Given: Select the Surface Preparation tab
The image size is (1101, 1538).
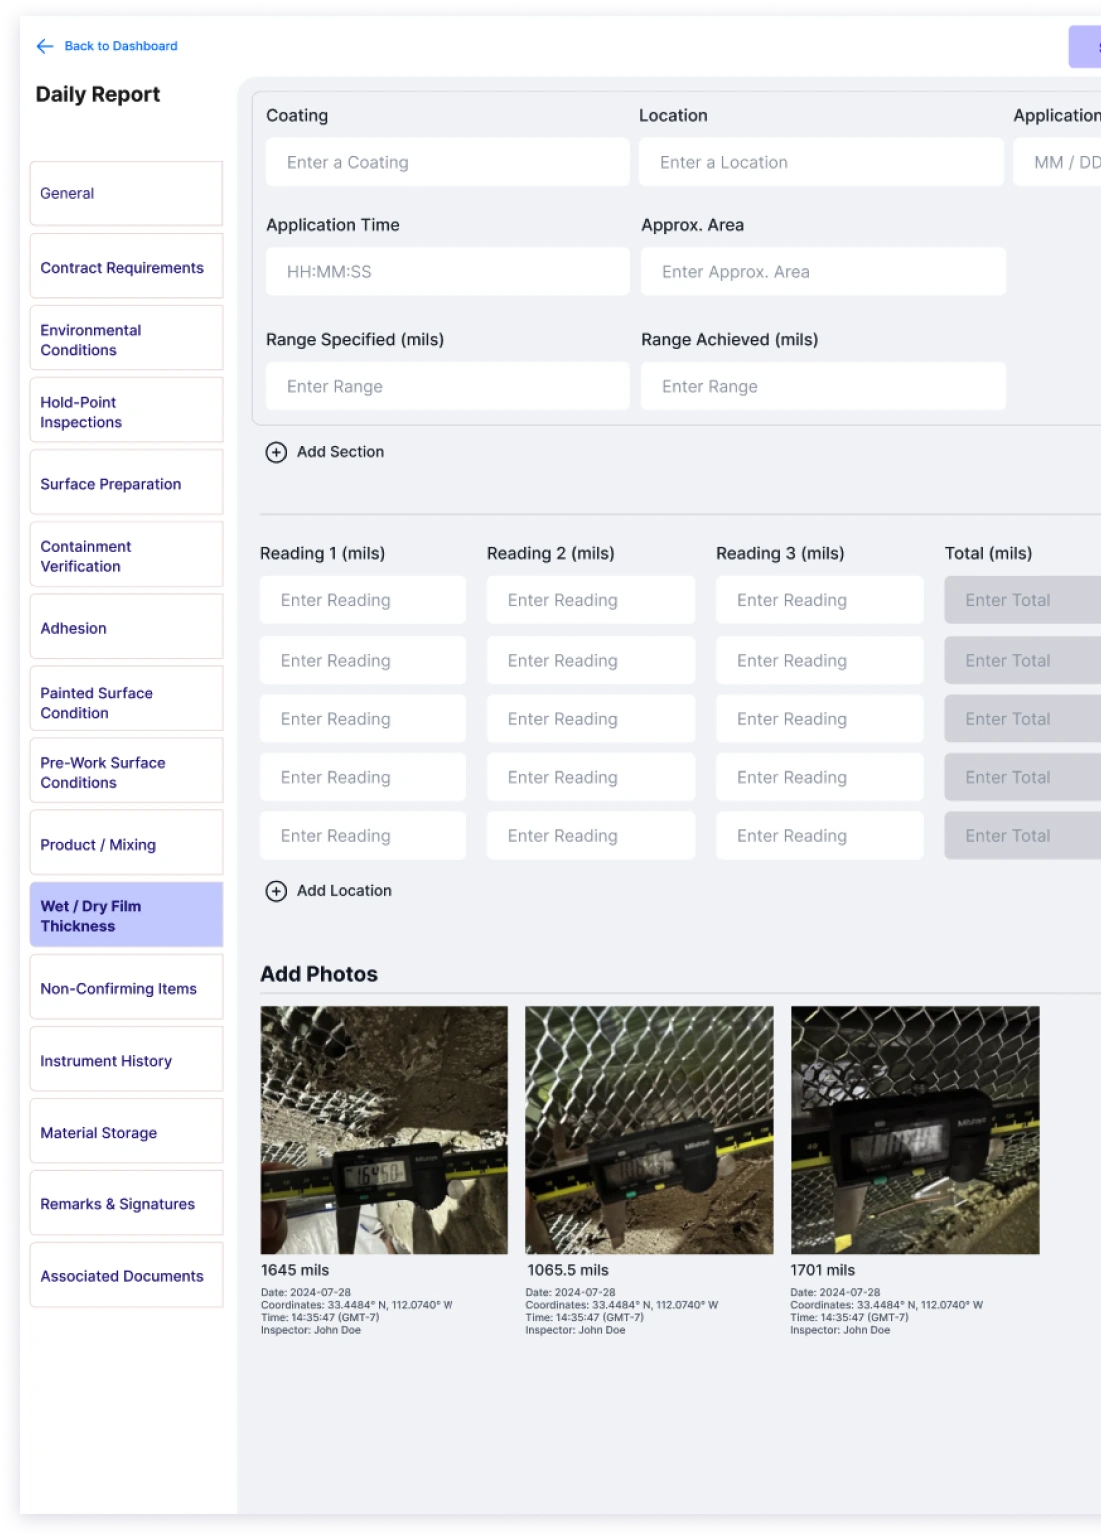Looking at the screenshot, I should [126, 484].
